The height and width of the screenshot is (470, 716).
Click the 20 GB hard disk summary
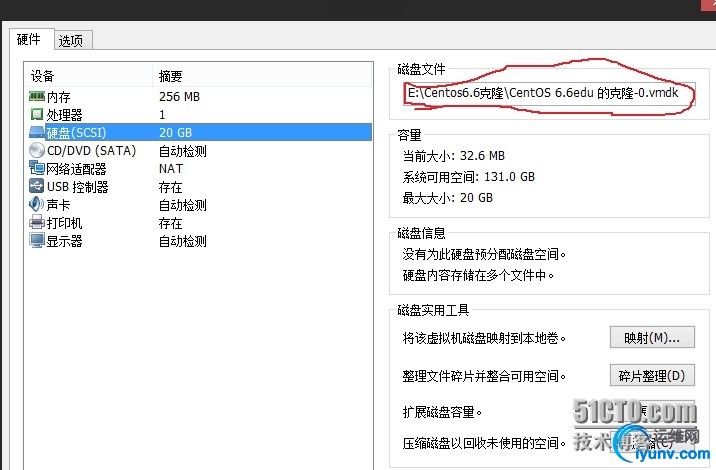[176, 133]
